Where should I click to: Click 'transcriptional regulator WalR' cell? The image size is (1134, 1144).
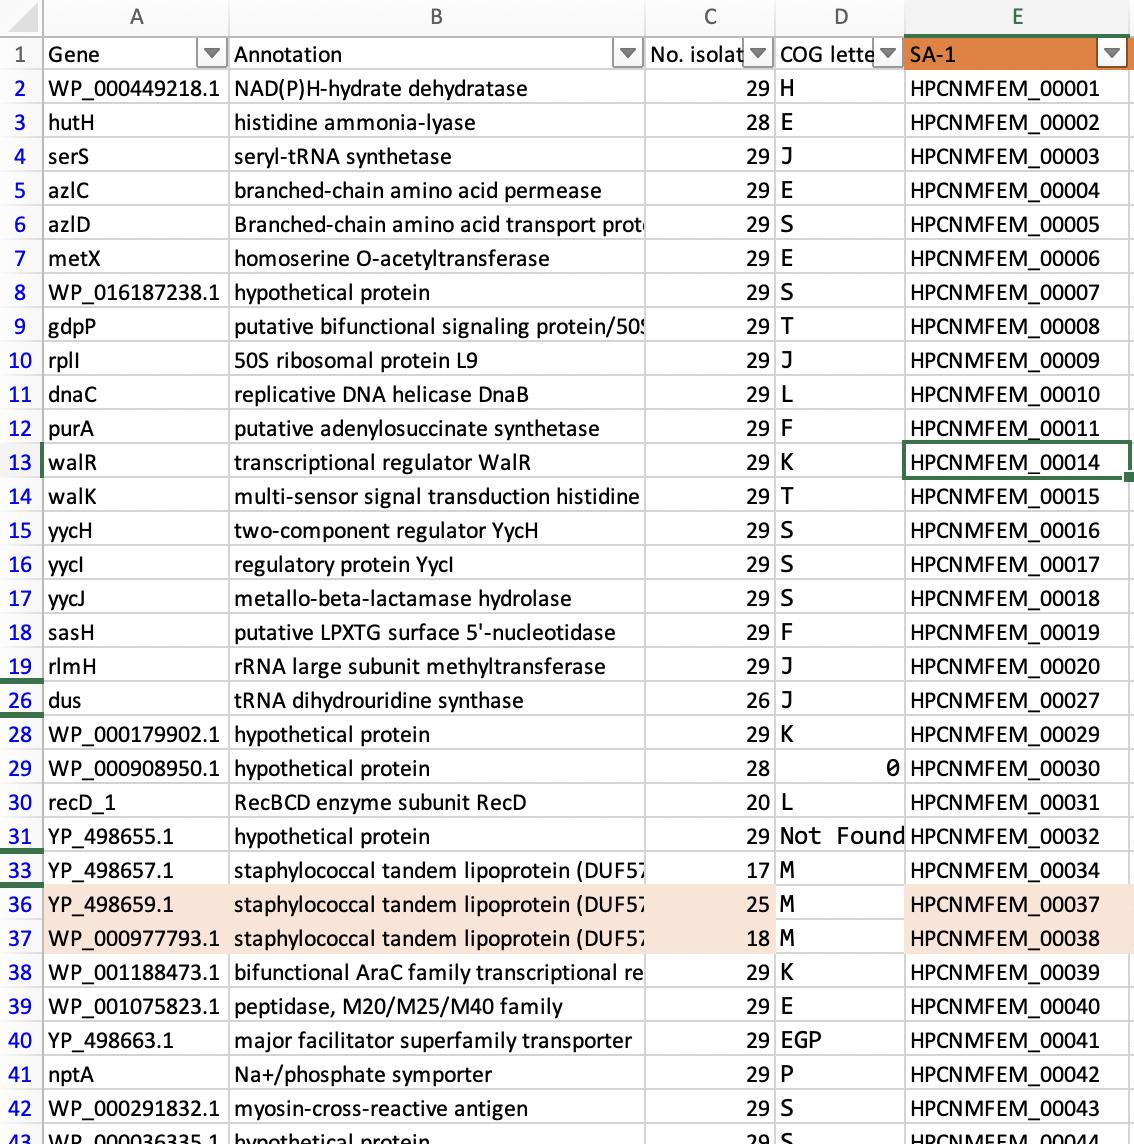point(437,463)
